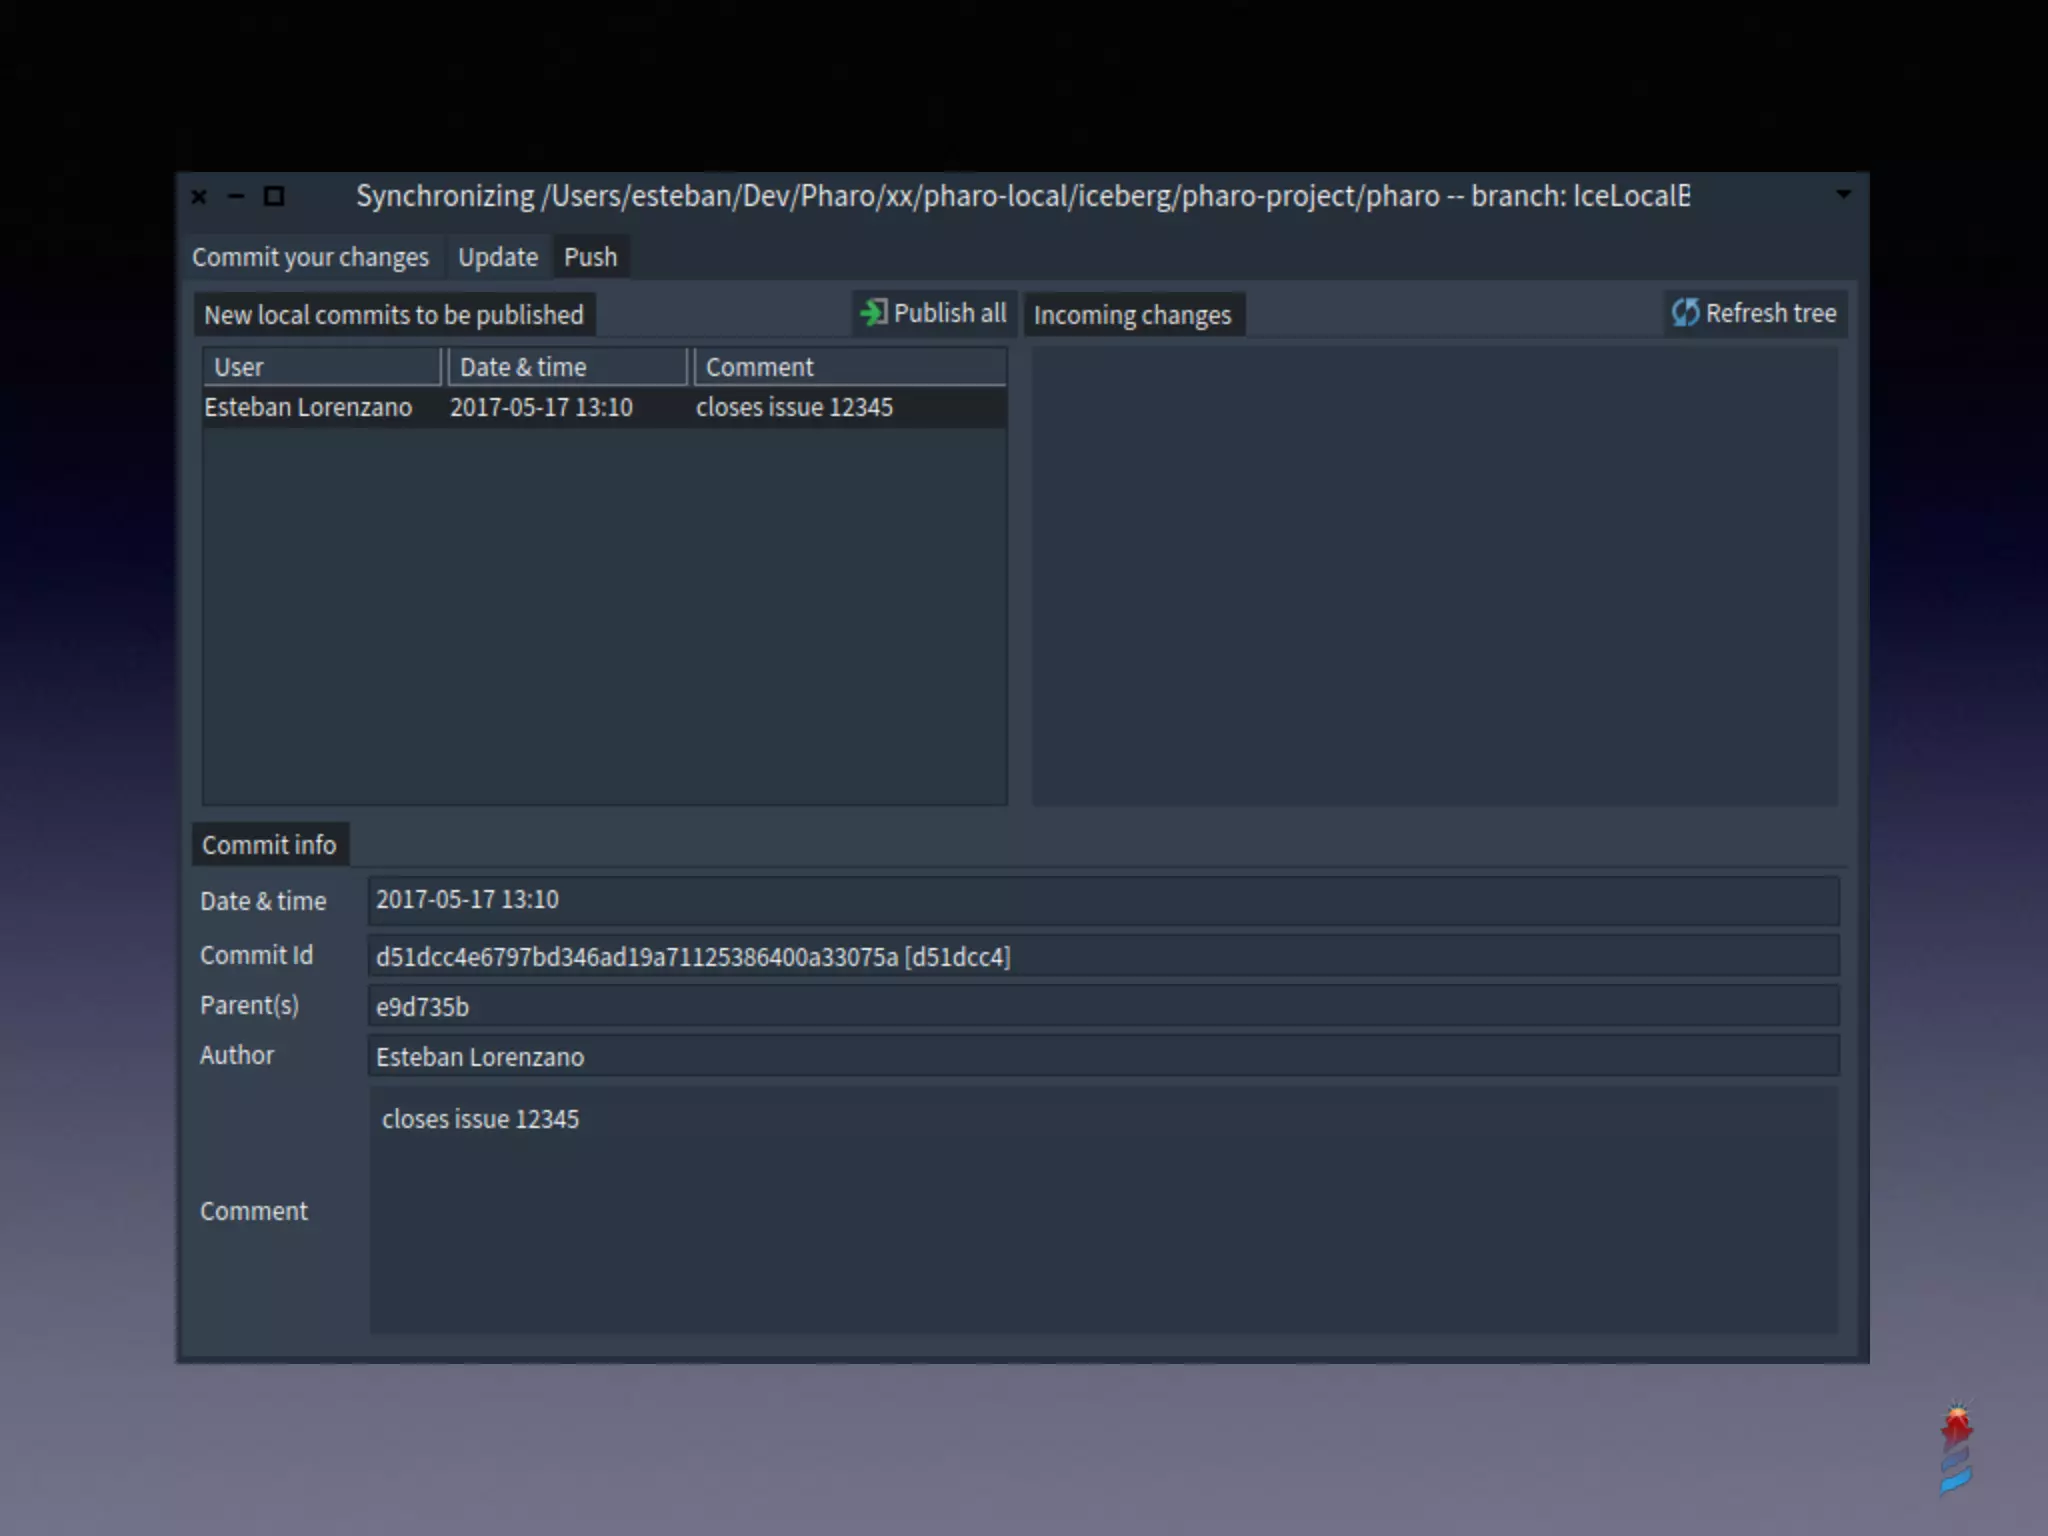The height and width of the screenshot is (1536, 2048).
Task: Click the green Publish all arrow icon
Action: point(873,313)
